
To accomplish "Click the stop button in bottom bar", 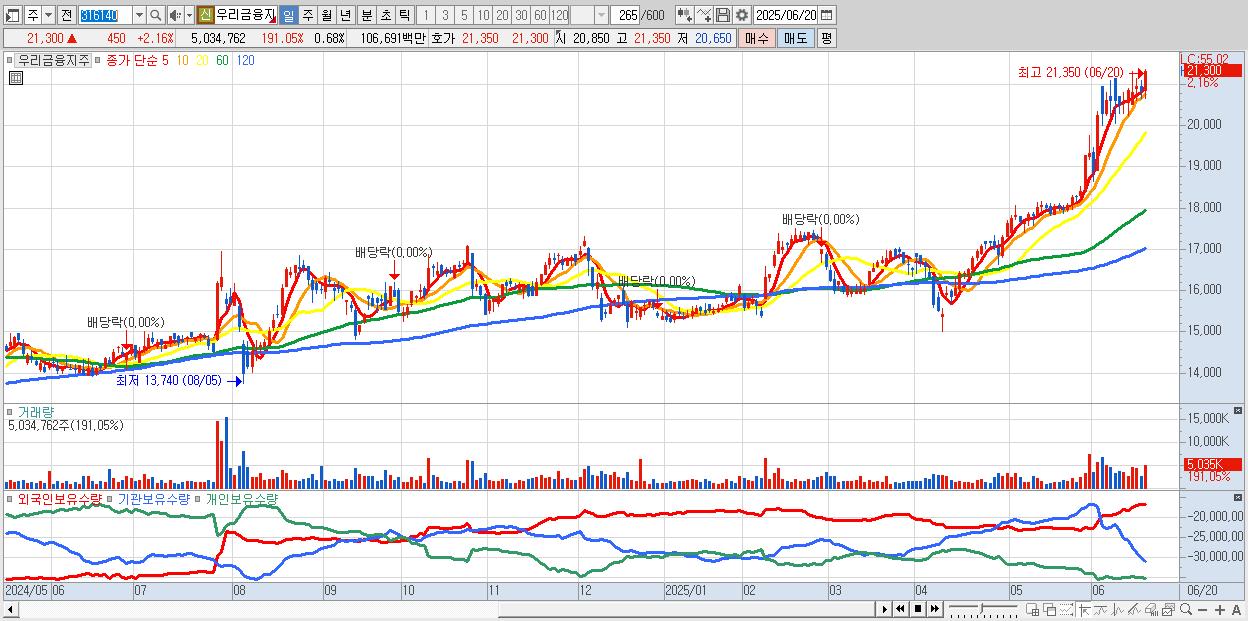I will click(x=918, y=609).
